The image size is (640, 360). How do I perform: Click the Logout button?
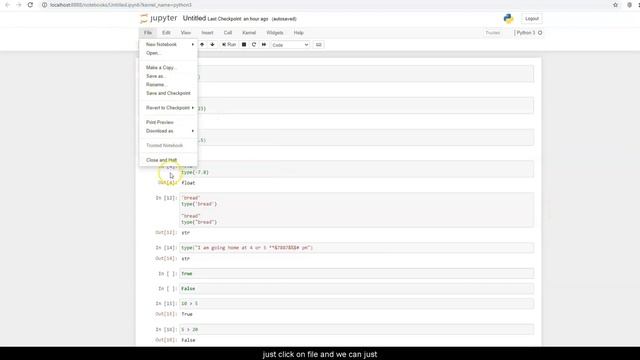click(x=531, y=19)
